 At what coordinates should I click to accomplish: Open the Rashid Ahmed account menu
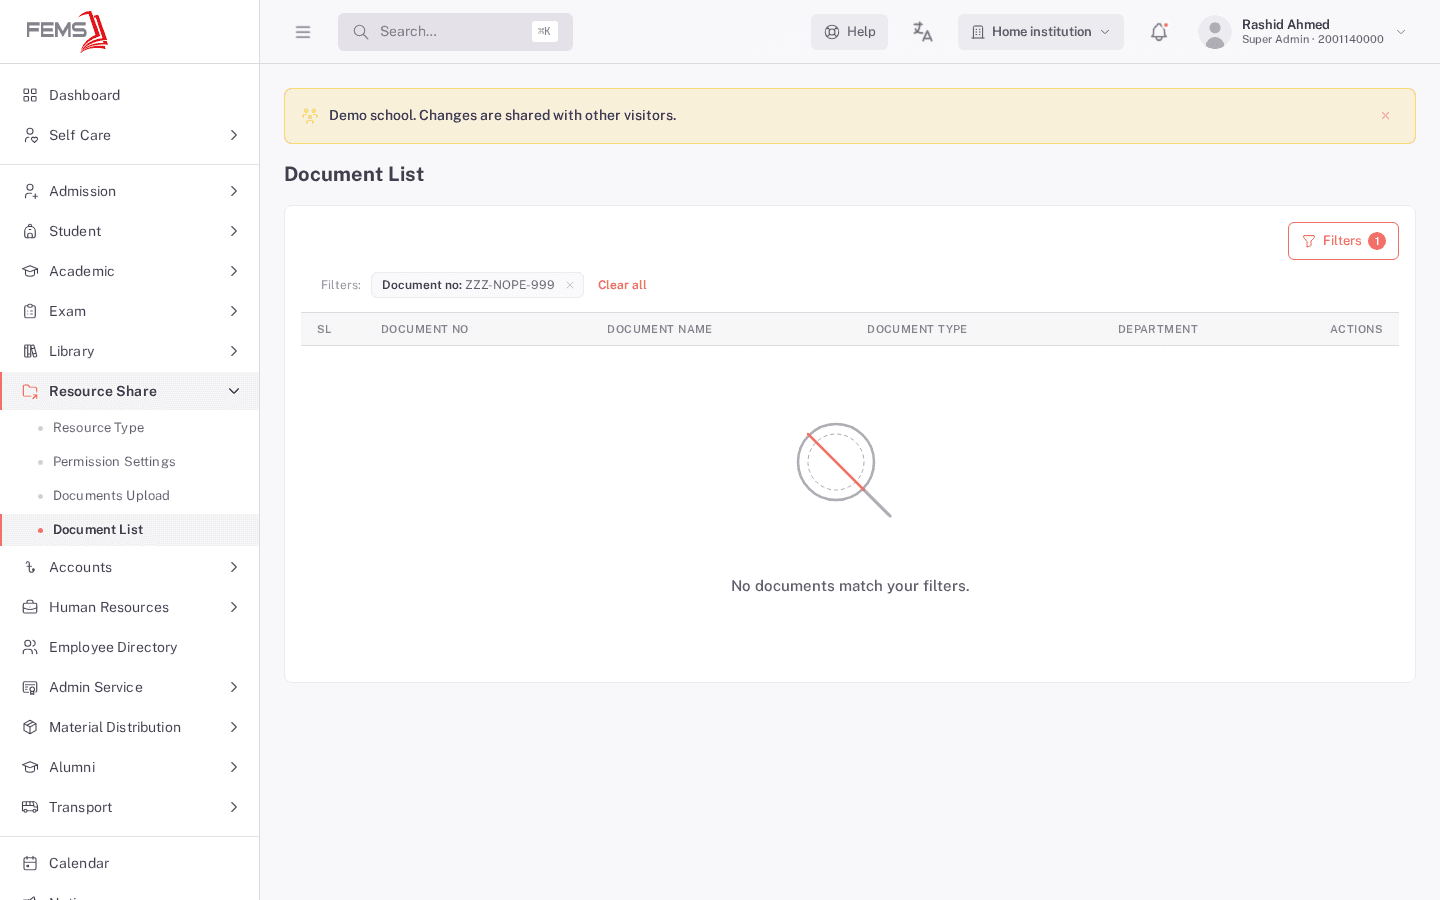coord(1304,32)
